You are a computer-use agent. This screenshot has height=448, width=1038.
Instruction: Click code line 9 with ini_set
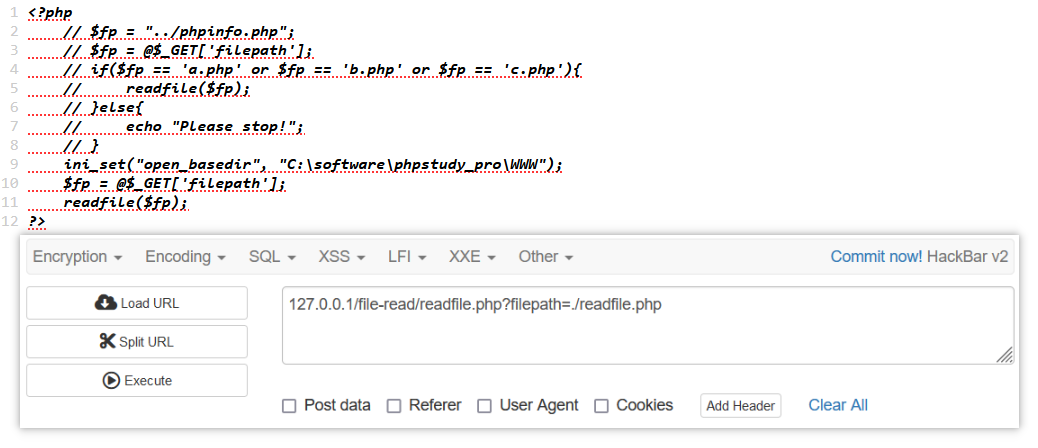click(313, 164)
